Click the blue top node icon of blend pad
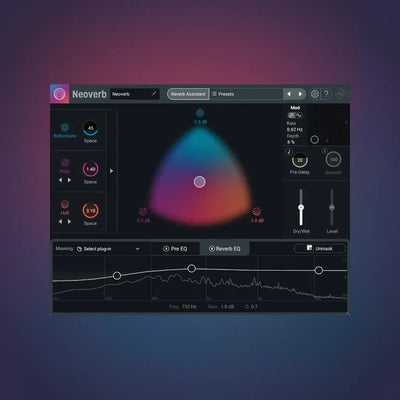The height and width of the screenshot is (400, 400). pos(200,113)
